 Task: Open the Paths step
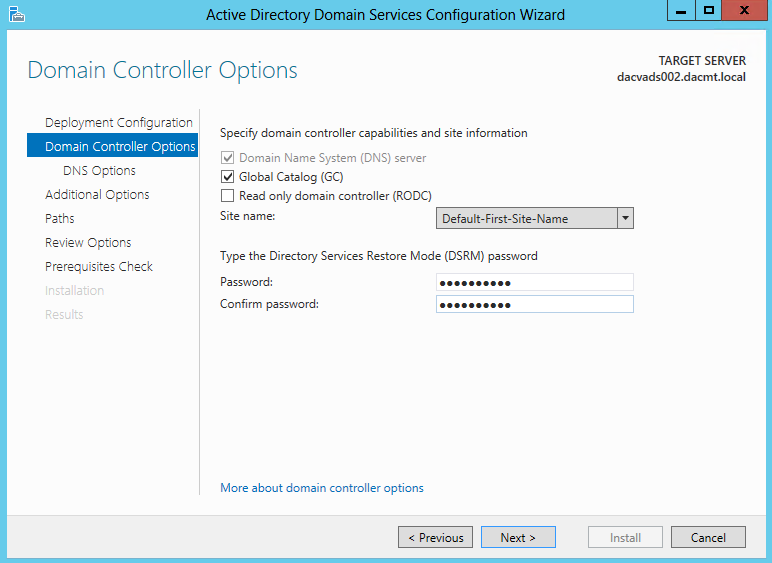pyautogui.click(x=60, y=219)
